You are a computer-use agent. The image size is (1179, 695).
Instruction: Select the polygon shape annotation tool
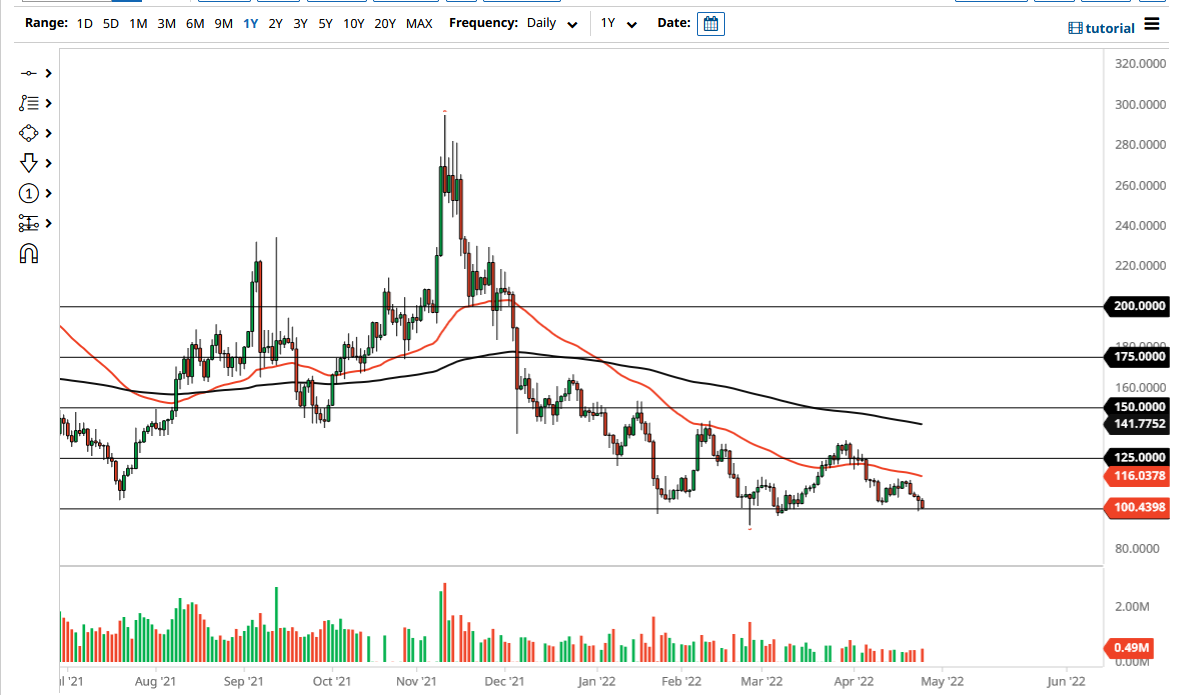(x=30, y=133)
